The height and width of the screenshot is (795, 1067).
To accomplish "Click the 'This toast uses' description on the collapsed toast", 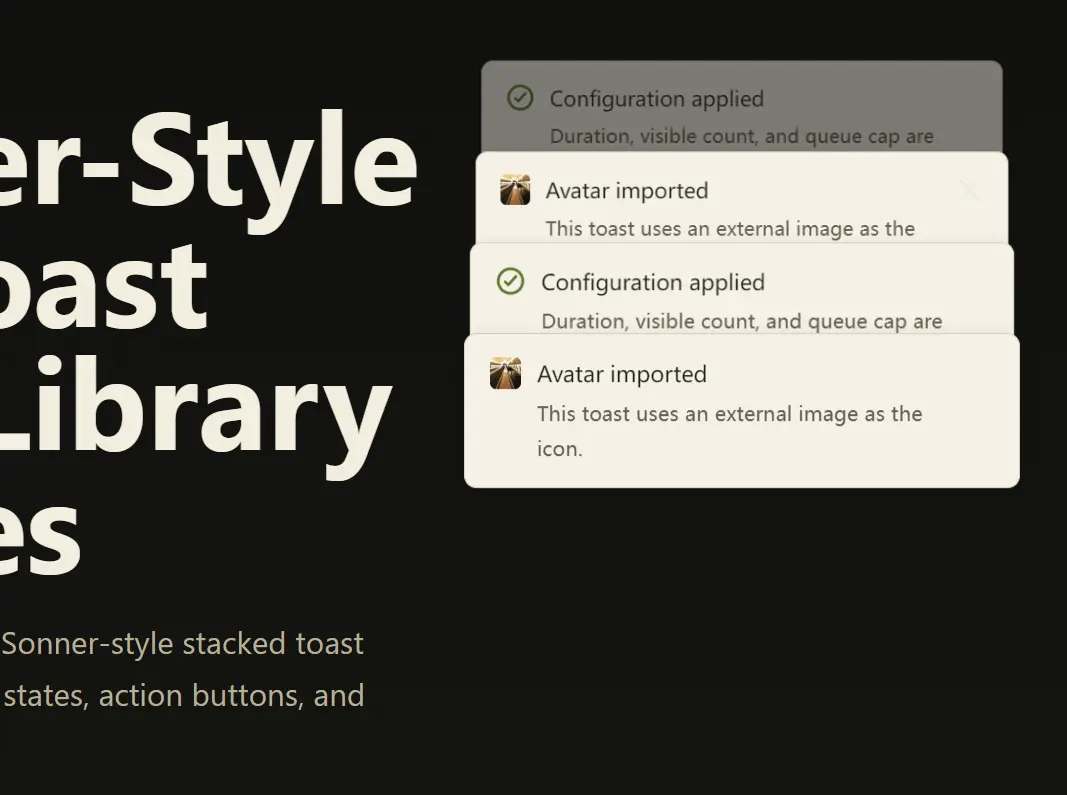I will 730,229.
